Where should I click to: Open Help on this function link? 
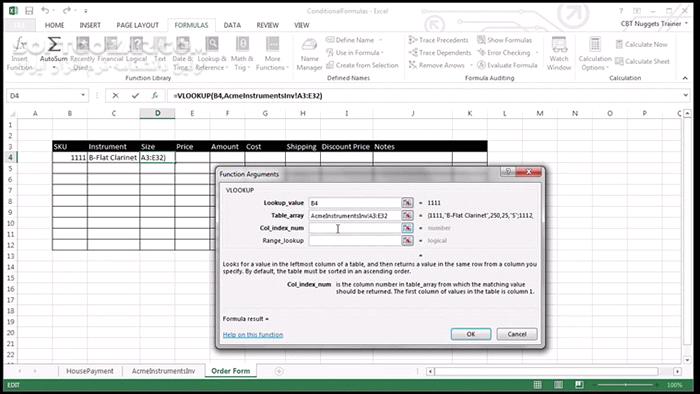coord(253,335)
